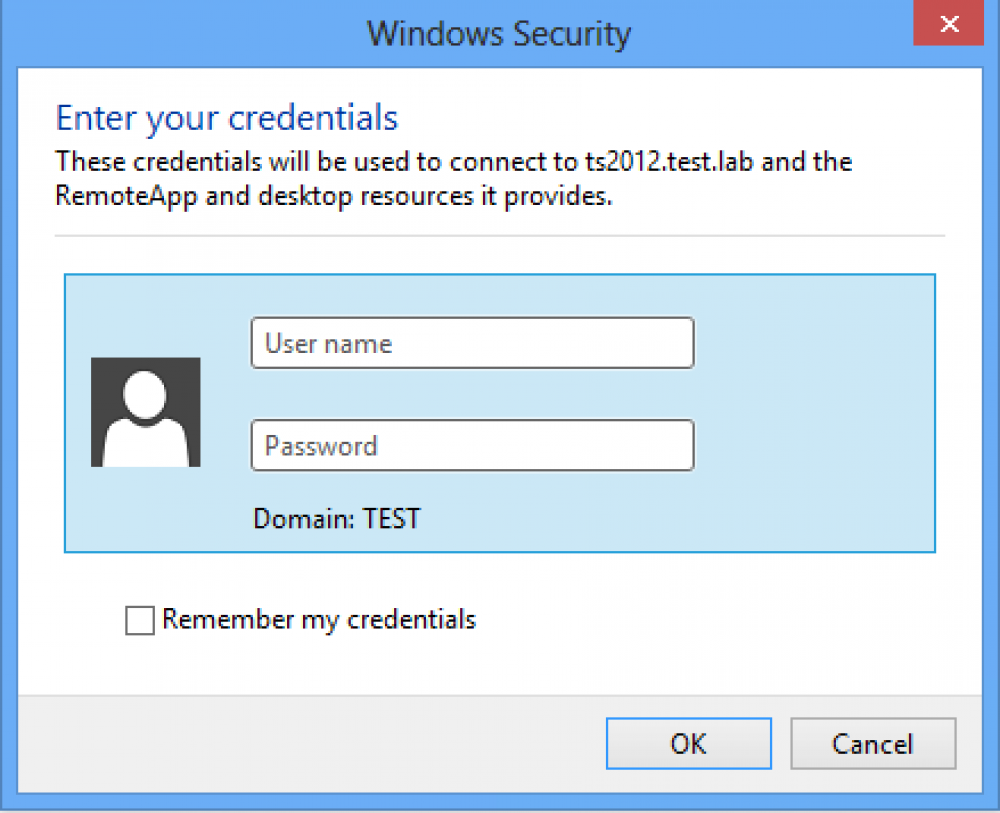The image size is (1000, 813).
Task: Click the 'Domain: TEST' label
Action: [x=337, y=518]
